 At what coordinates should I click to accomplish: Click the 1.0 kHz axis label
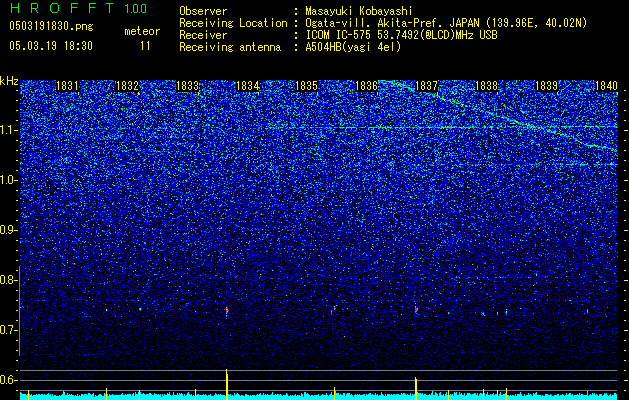point(9,180)
